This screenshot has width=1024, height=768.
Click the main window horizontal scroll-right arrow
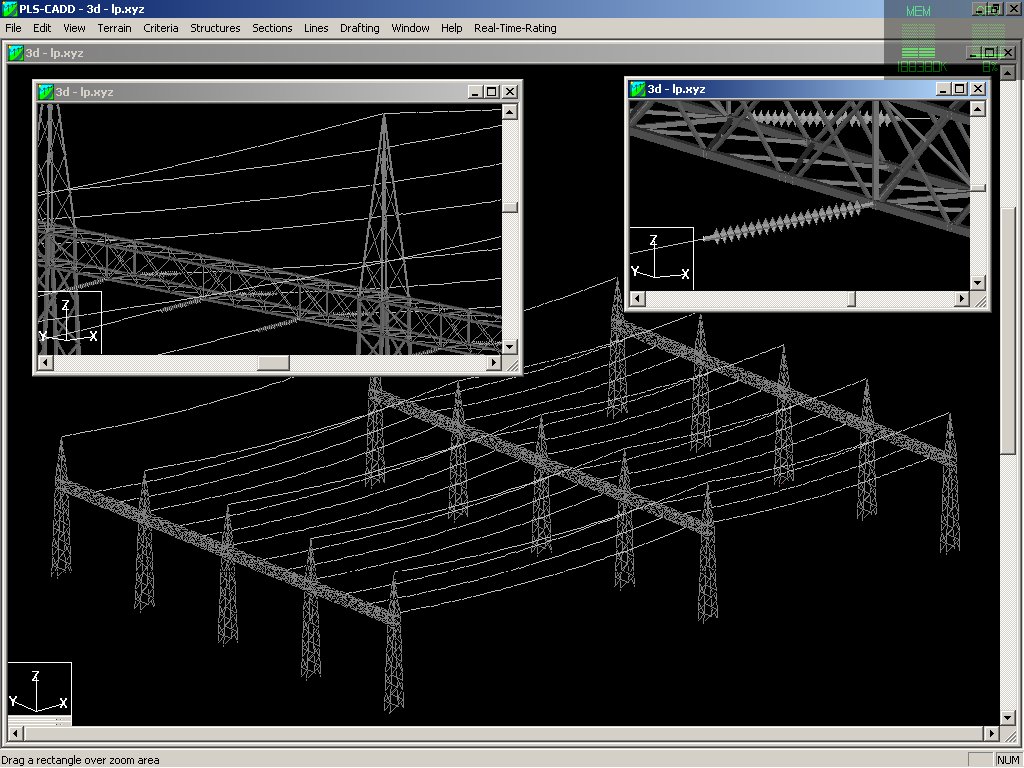[991, 733]
